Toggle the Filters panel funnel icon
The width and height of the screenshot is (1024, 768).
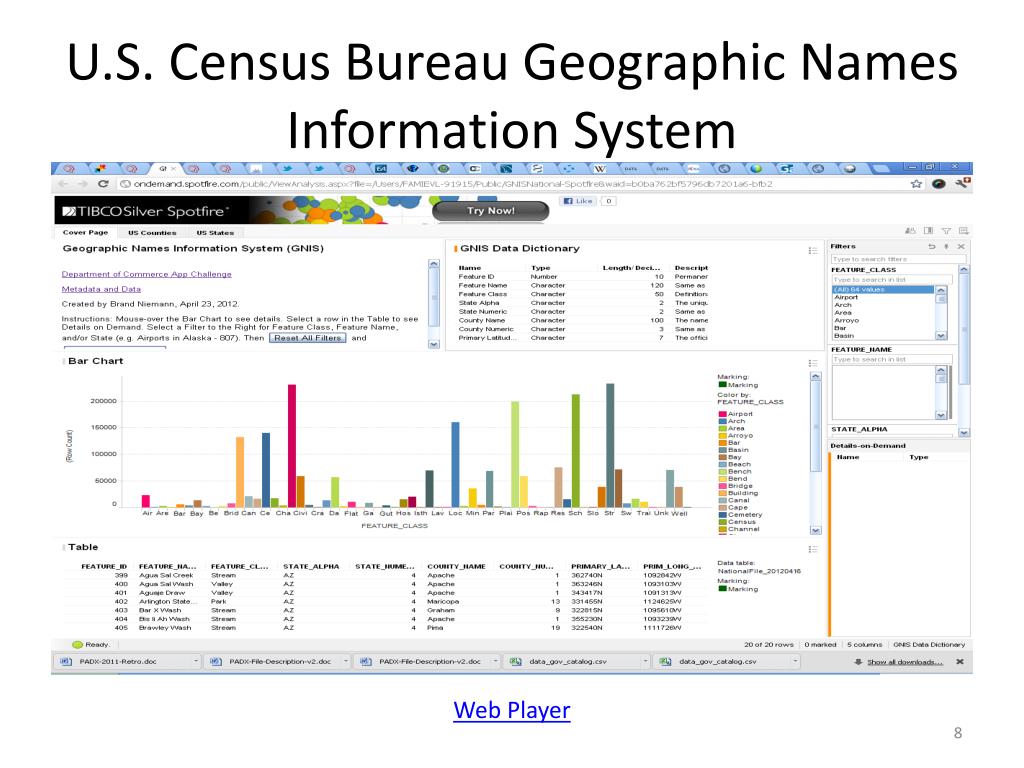(x=946, y=231)
